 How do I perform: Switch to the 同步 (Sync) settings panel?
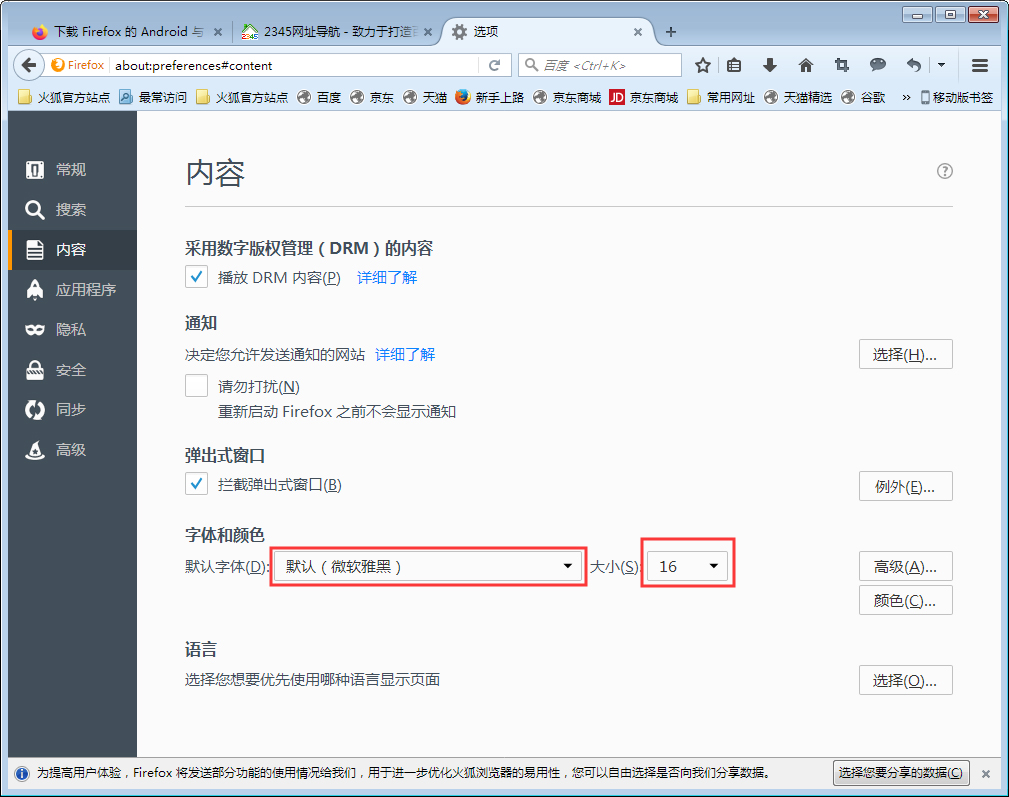(x=71, y=409)
